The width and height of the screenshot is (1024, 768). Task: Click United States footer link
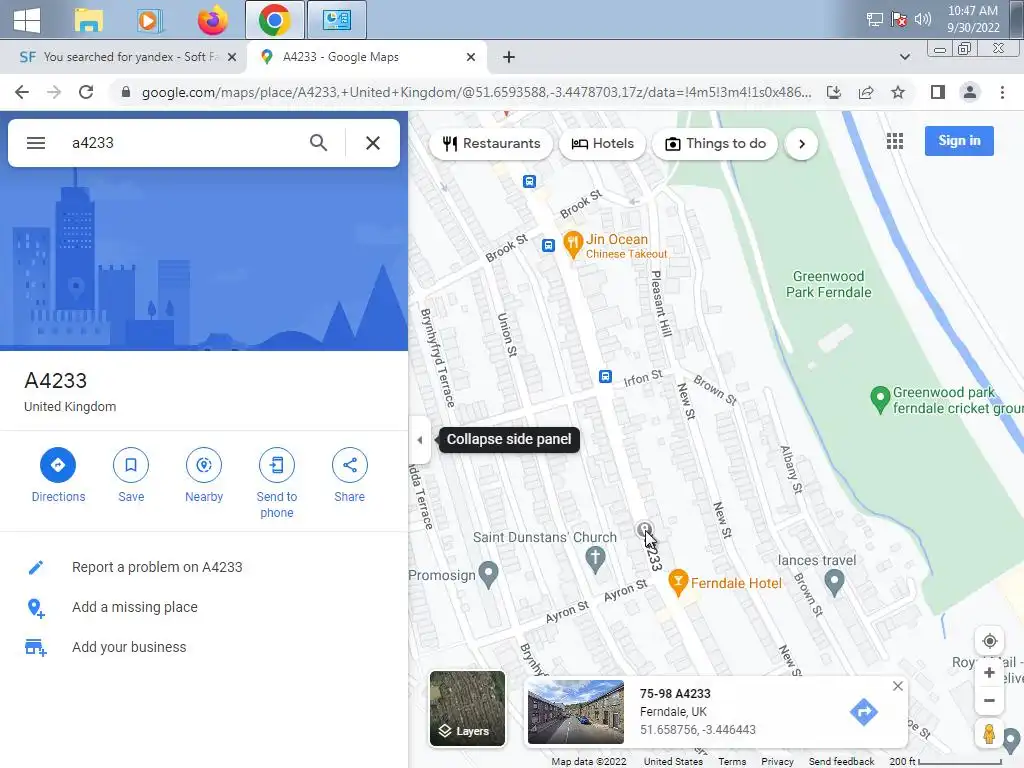[x=673, y=761]
